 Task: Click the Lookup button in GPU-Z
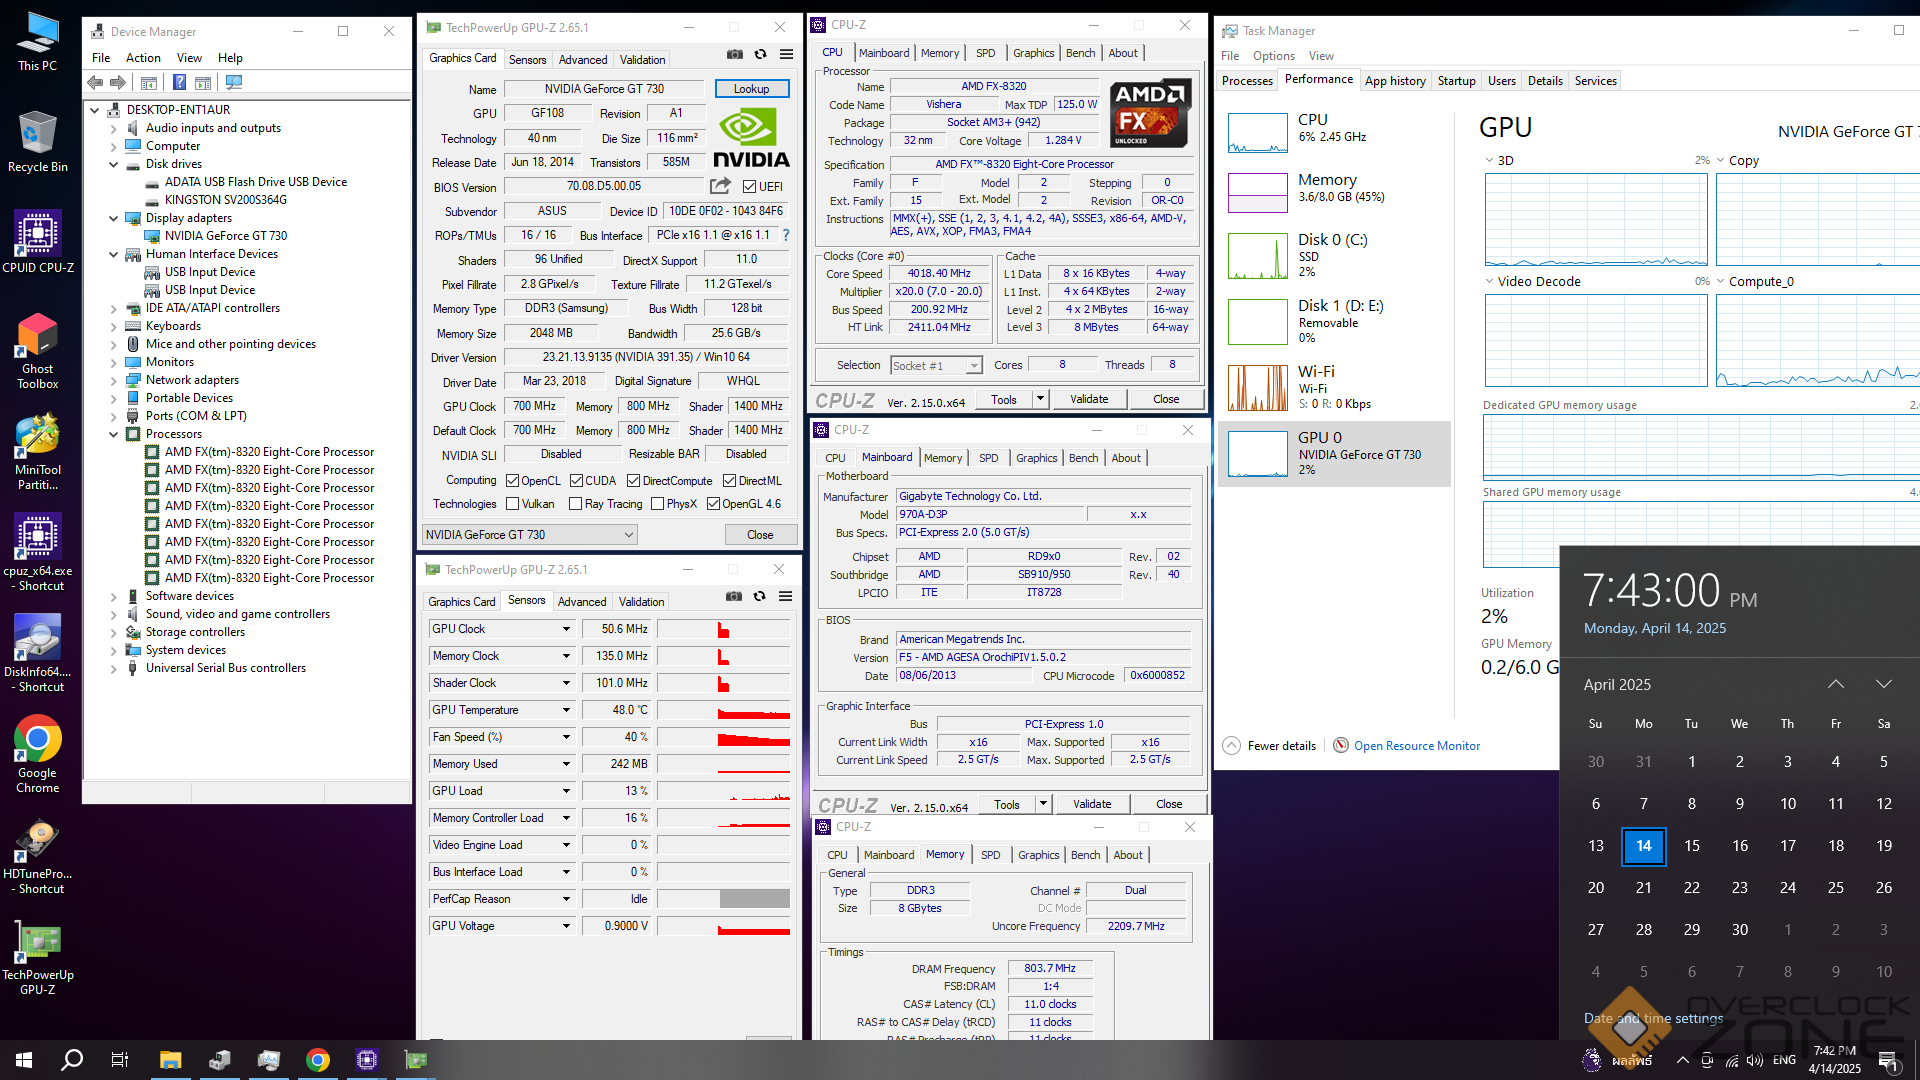751,89
